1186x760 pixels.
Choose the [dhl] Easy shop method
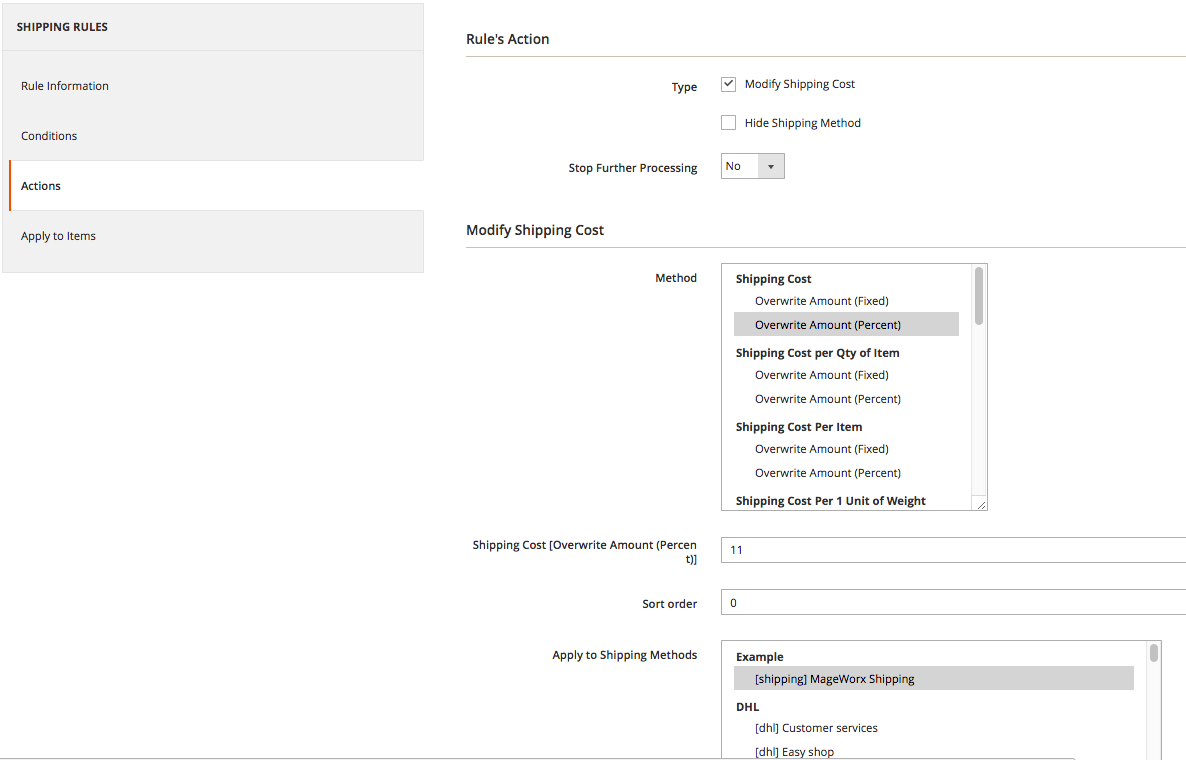[x=794, y=751]
